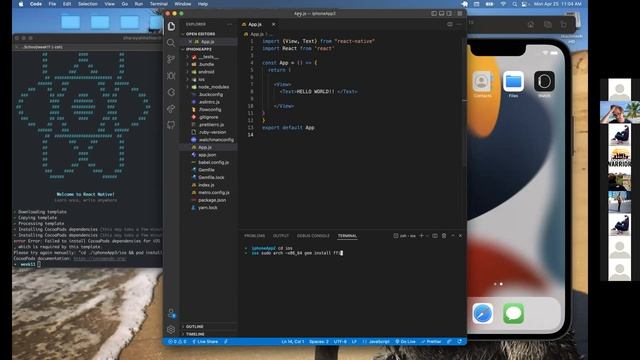Open the Go menu in menu bar
Screen dimensions: 640x360
[124, 4]
